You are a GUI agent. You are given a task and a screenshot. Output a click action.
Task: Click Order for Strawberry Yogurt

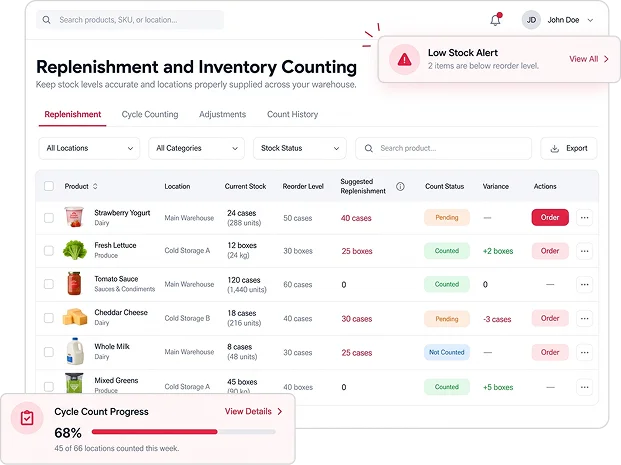(x=550, y=217)
